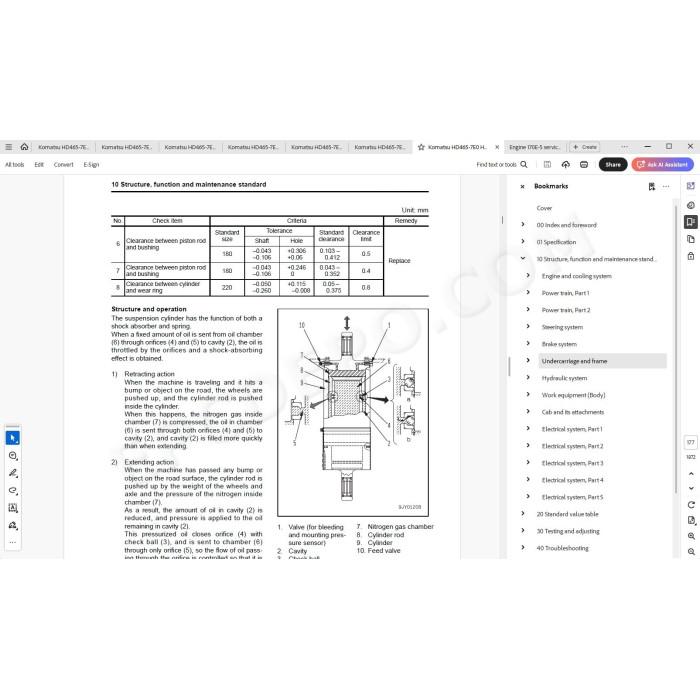Expand the 01 Specification bookmark
700x700 pixels.
tap(523, 242)
